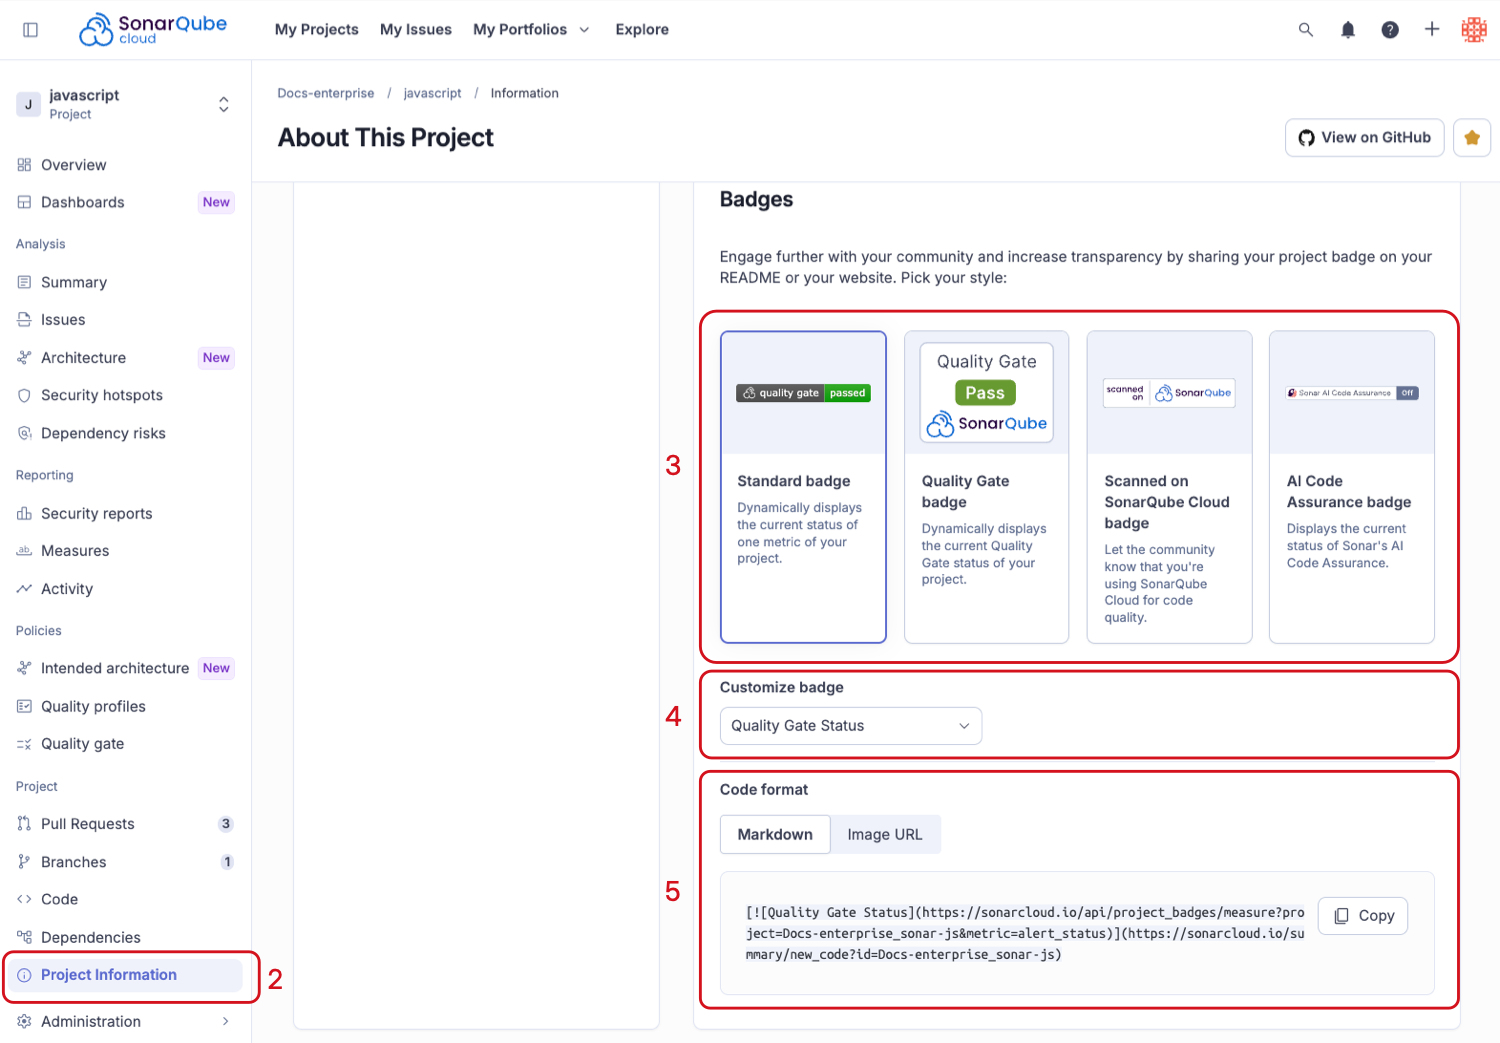1500x1043 pixels.
Task: Copy the badge markdown code
Action: (1363, 916)
